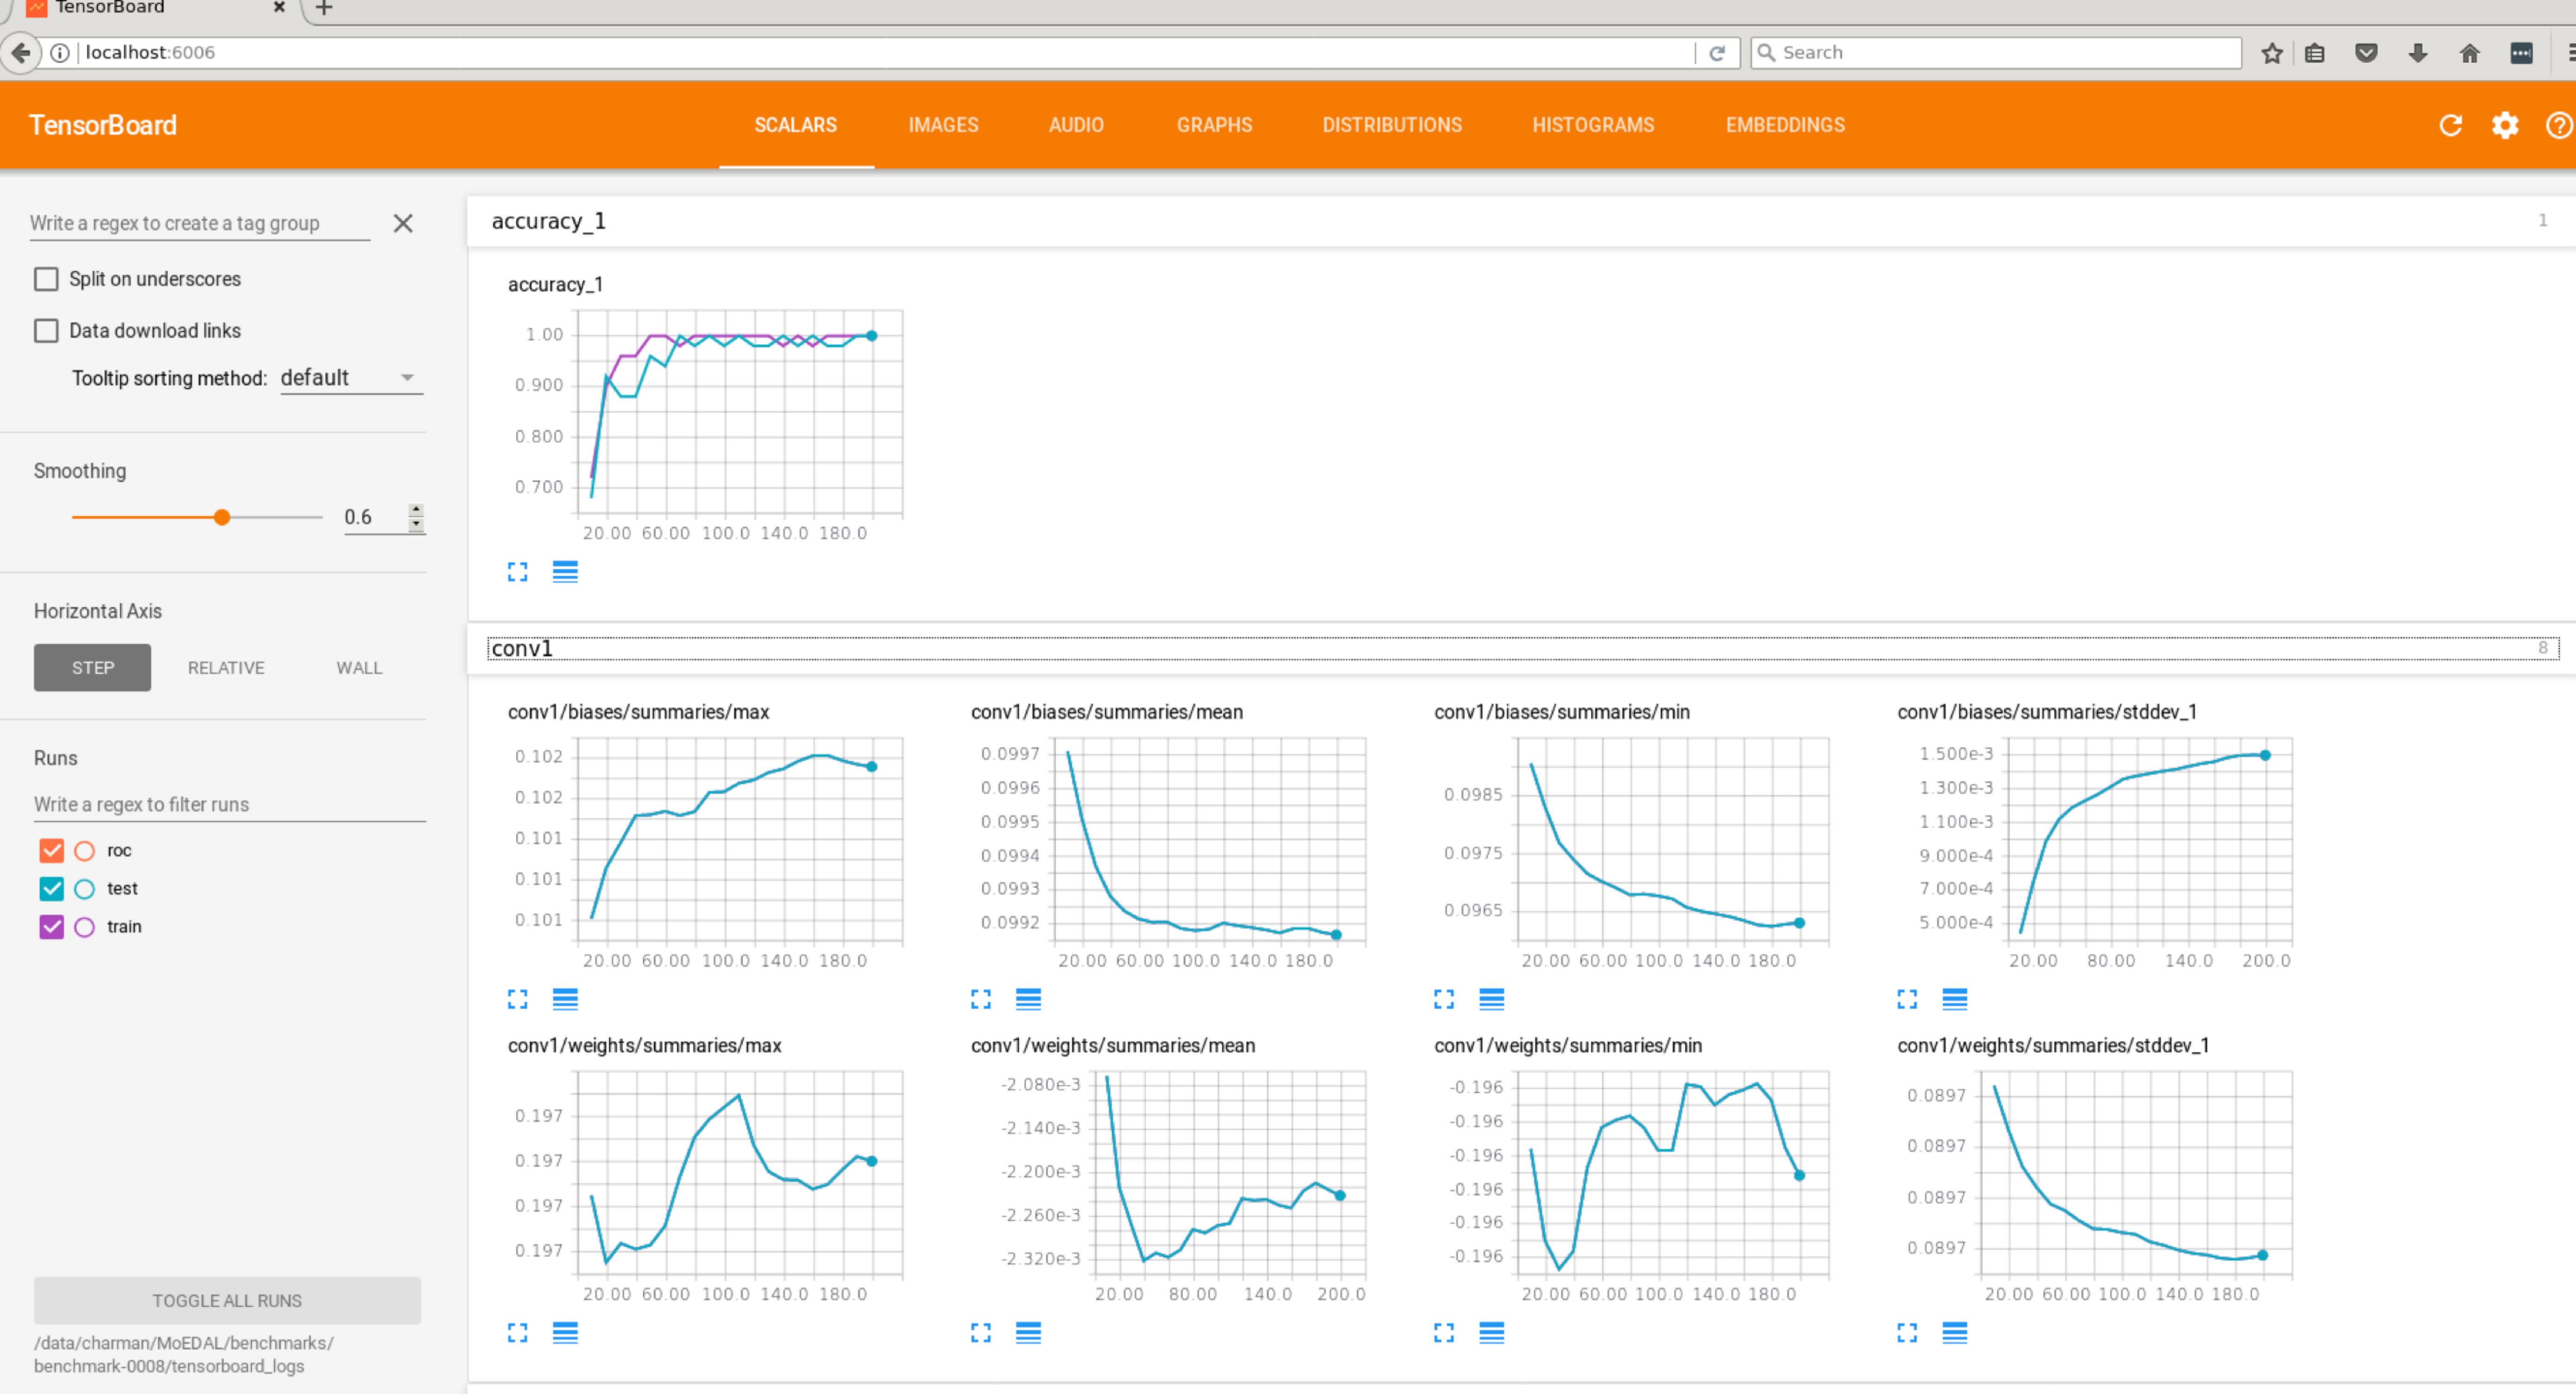Screen dimensions: 2576x1394
Task: Uncheck the roc run checkbox
Action: 51,851
